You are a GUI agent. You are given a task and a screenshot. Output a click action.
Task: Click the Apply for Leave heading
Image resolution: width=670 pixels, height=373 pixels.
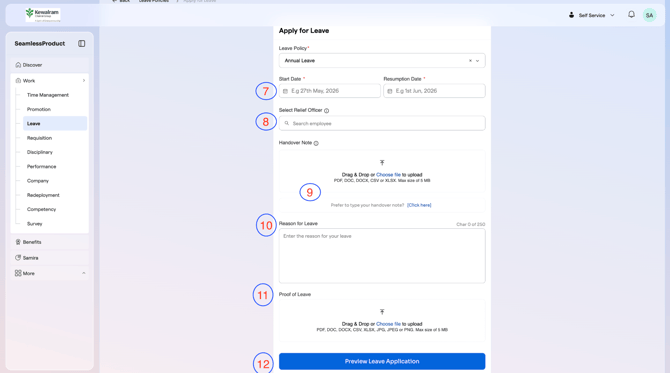[304, 31]
